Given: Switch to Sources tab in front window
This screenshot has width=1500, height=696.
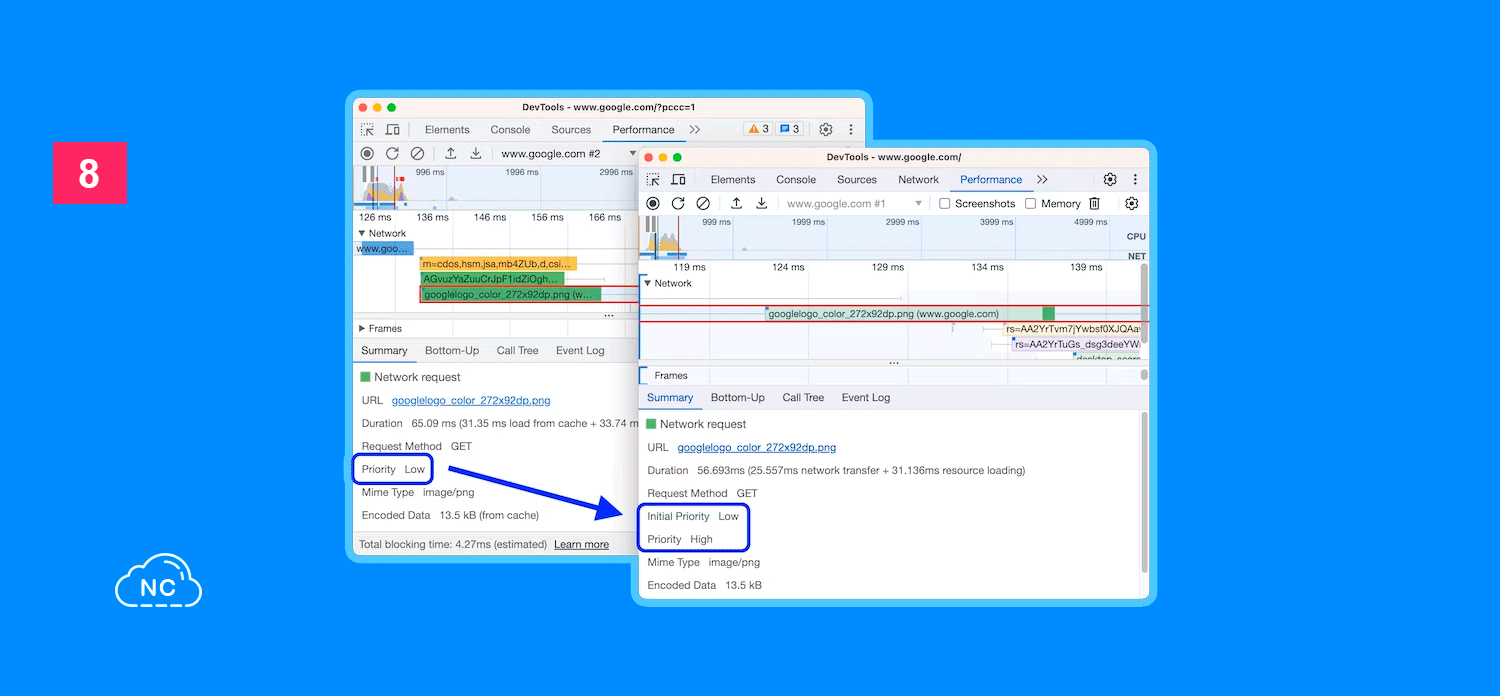Looking at the screenshot, I should pos(857,180).
